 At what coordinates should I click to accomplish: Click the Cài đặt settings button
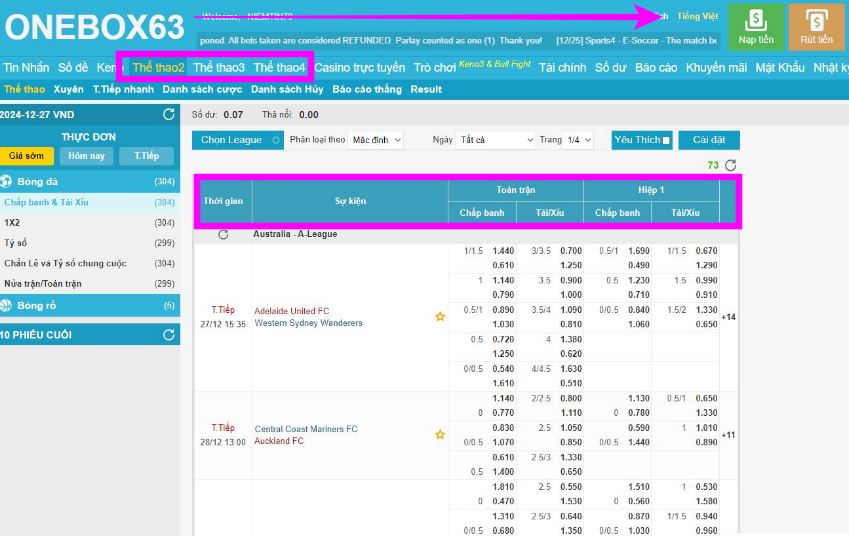(709, 140)
